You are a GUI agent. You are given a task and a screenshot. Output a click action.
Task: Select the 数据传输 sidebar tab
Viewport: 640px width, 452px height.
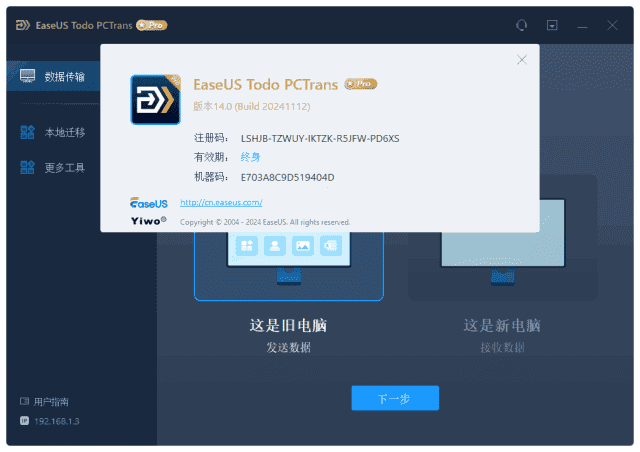coord(65,76)
